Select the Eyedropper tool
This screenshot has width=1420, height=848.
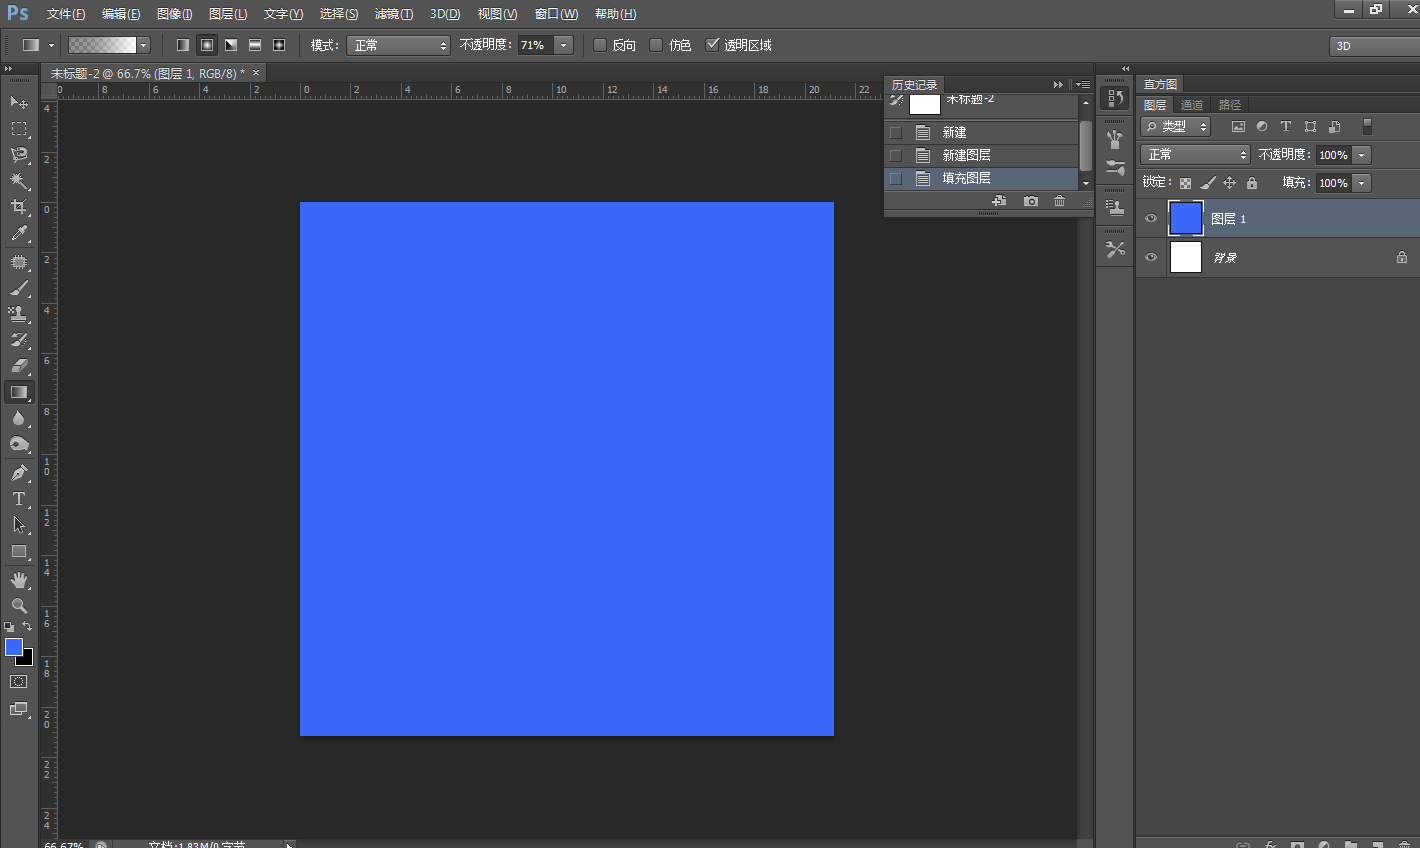(19, 233)
